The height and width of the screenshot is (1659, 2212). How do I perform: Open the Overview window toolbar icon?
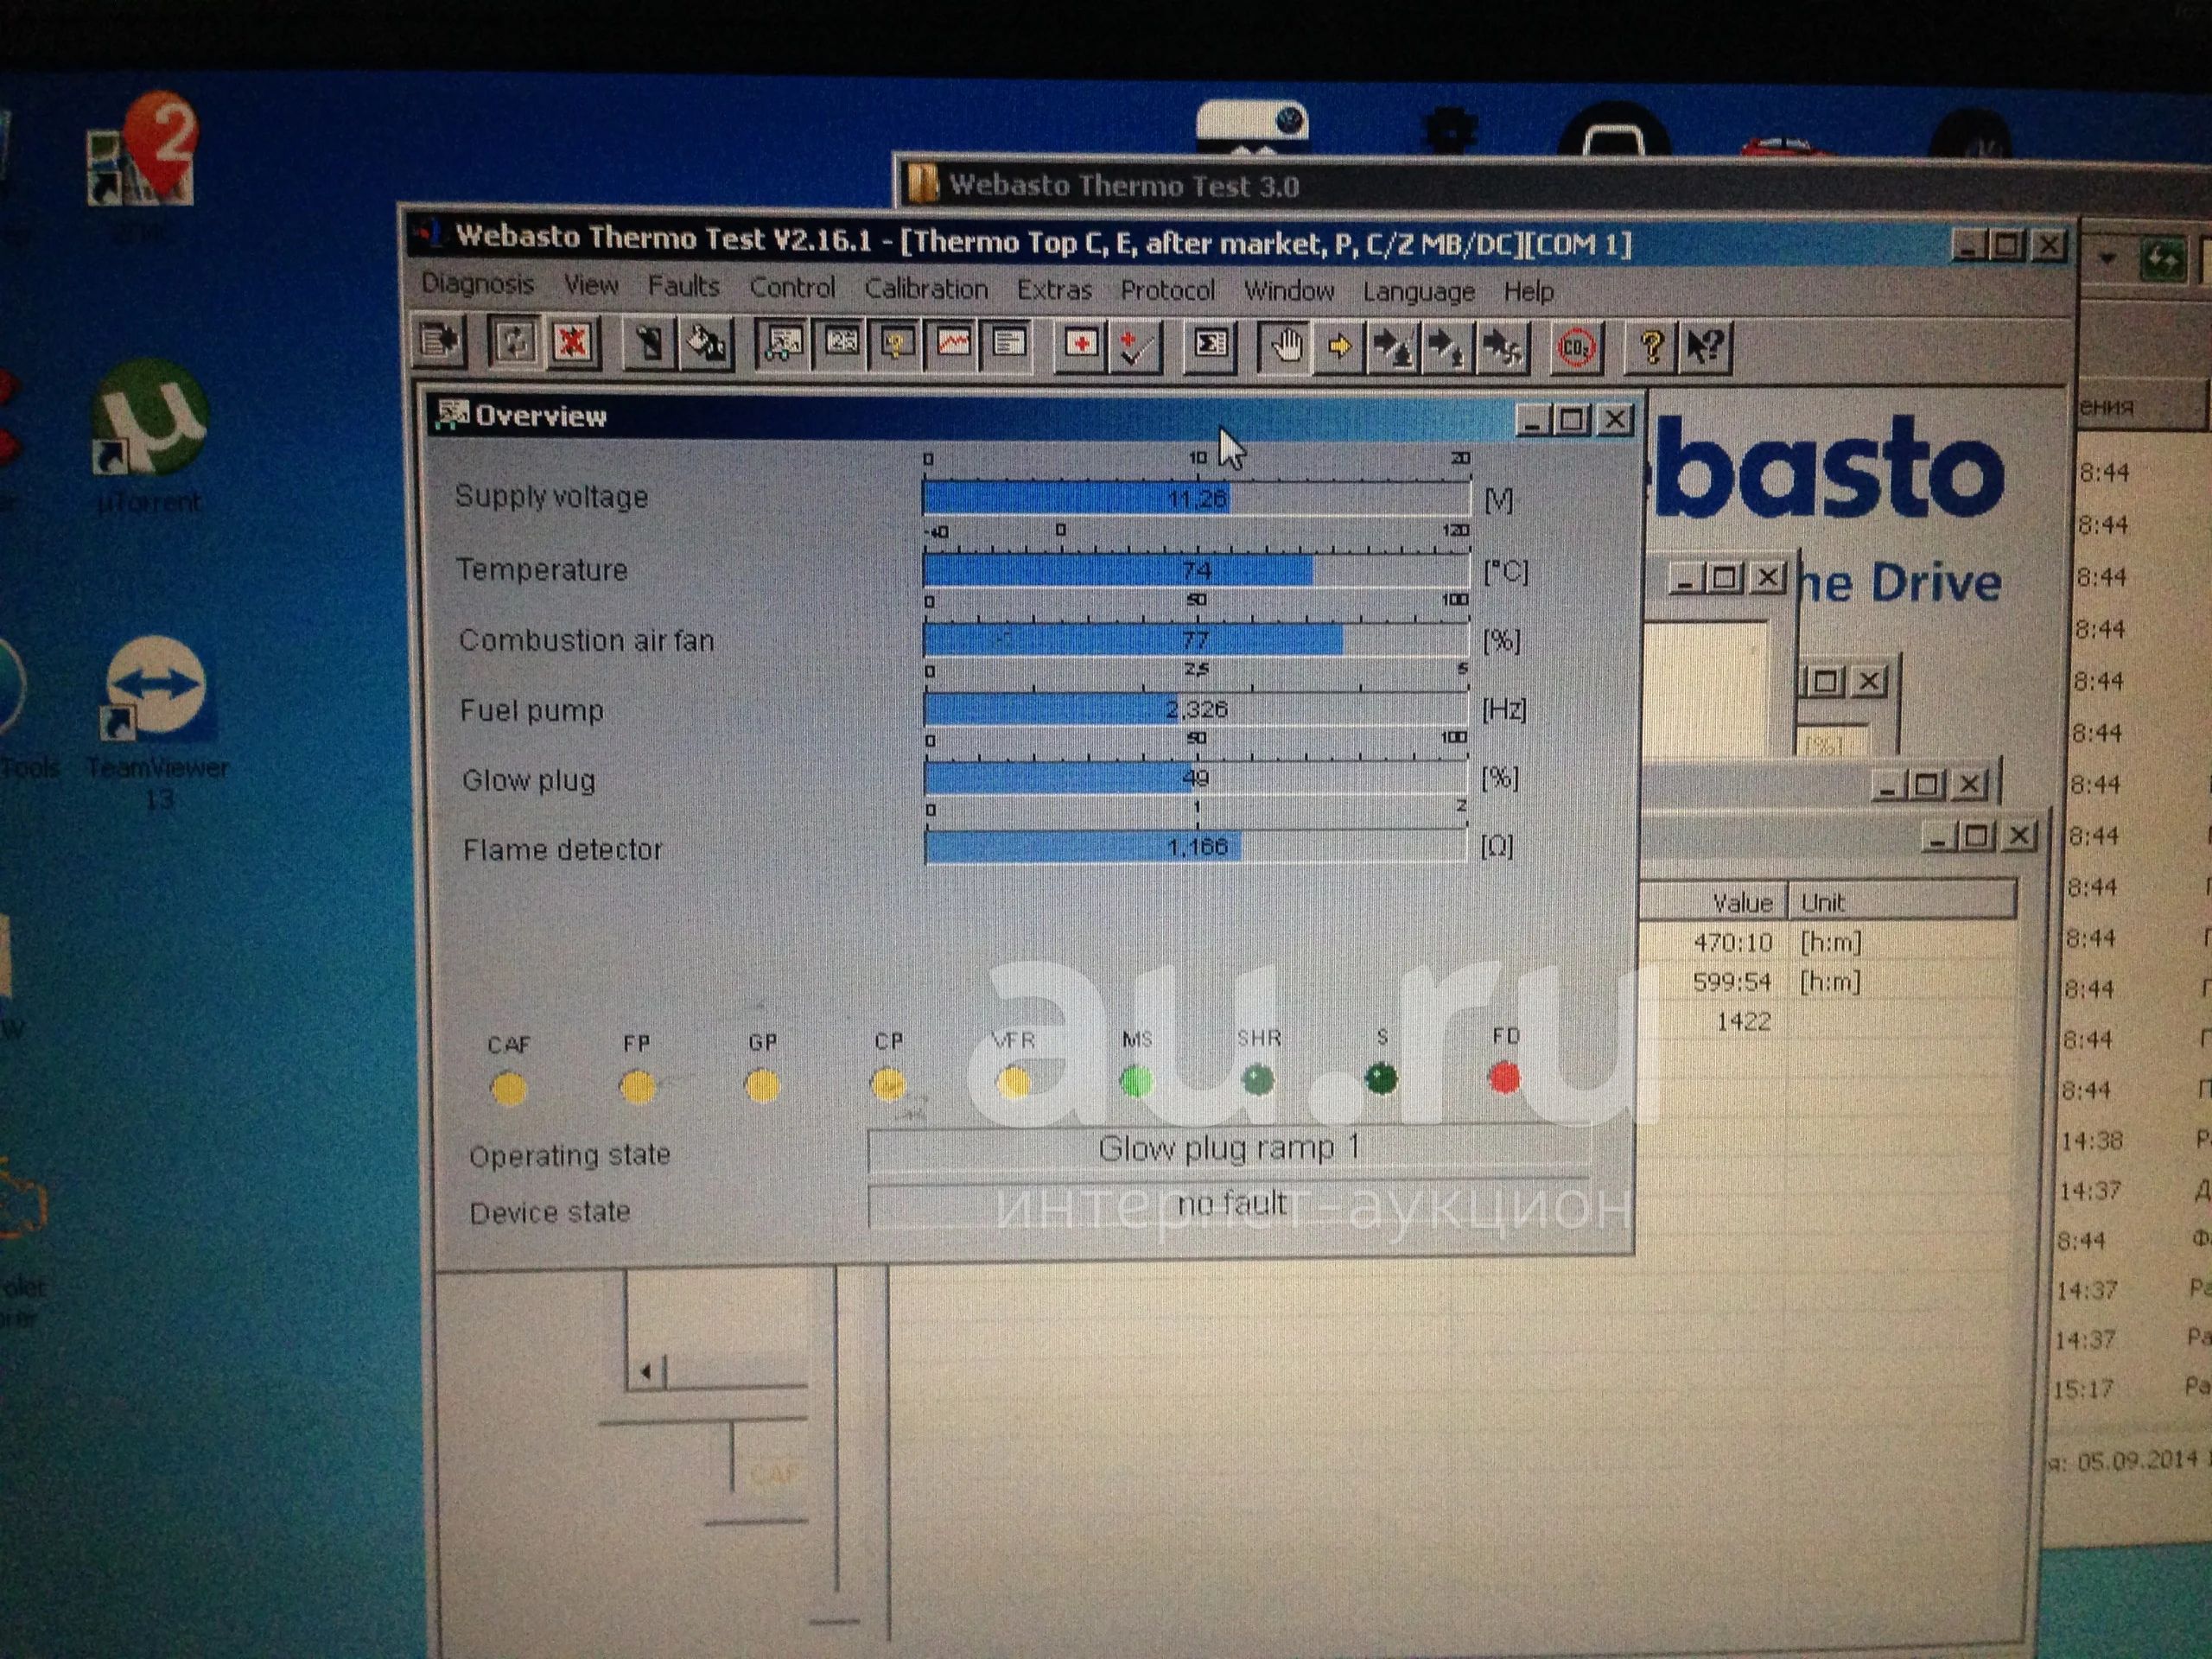[782, 345]
